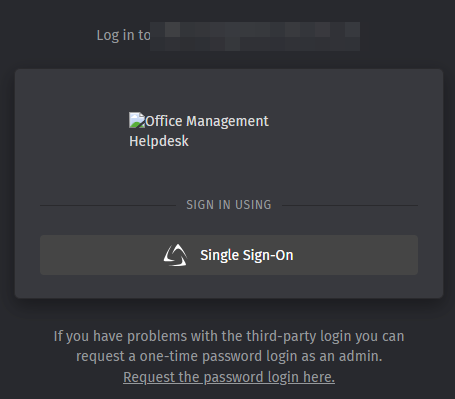Click the 'If you have problems' help sentence
The width and height of the screenshot is (455, 399).
click(x=229, y=346)
